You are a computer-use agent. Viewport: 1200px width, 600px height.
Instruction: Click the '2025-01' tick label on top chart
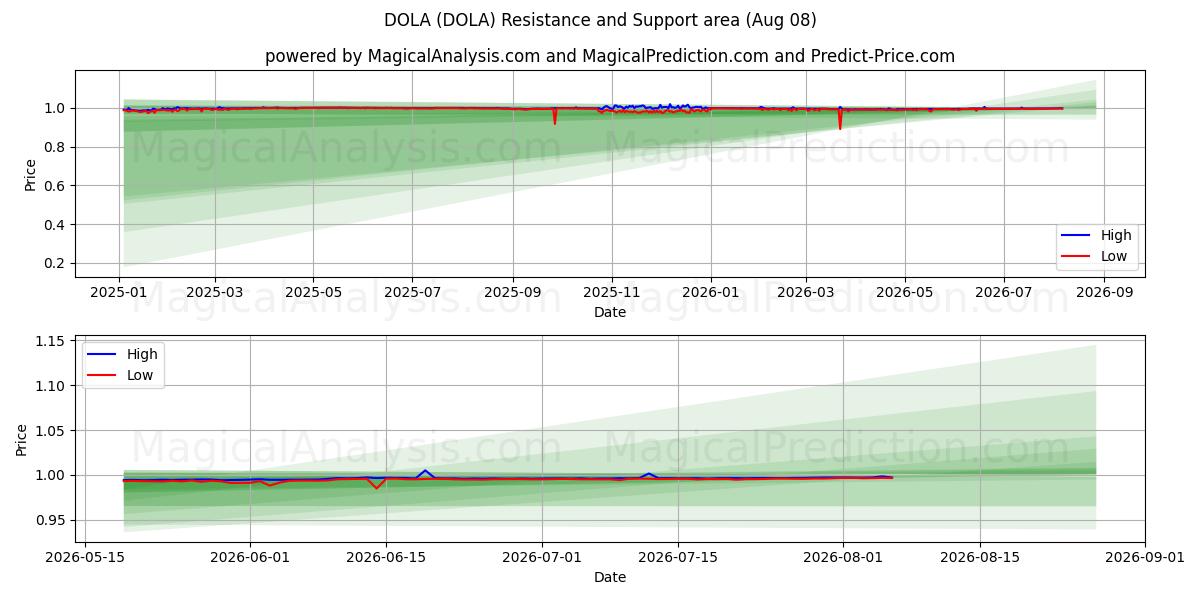(119, 293)
